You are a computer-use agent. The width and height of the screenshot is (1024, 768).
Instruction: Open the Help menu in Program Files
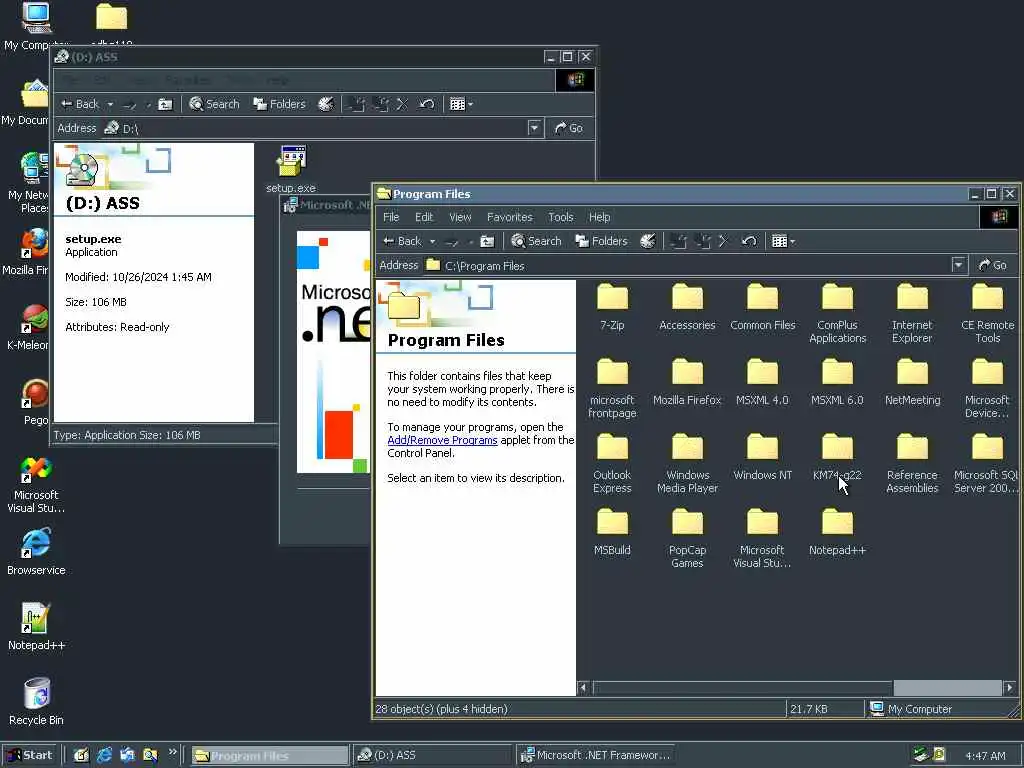point(600,217)
